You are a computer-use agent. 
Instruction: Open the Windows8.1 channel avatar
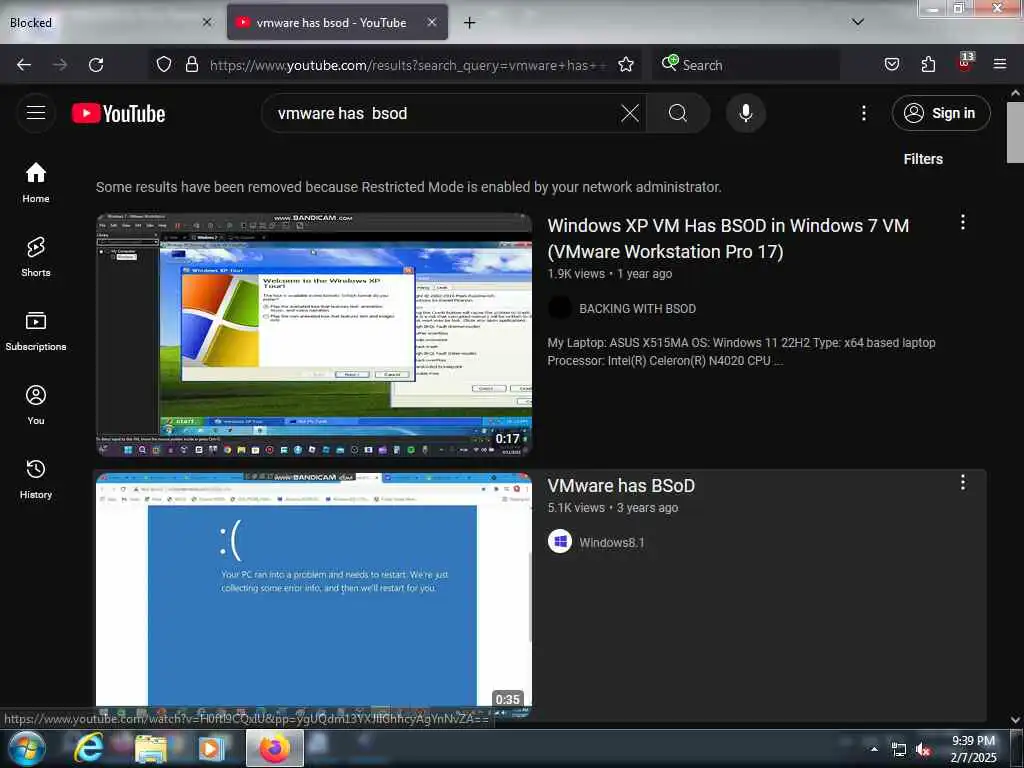[560, 541]
